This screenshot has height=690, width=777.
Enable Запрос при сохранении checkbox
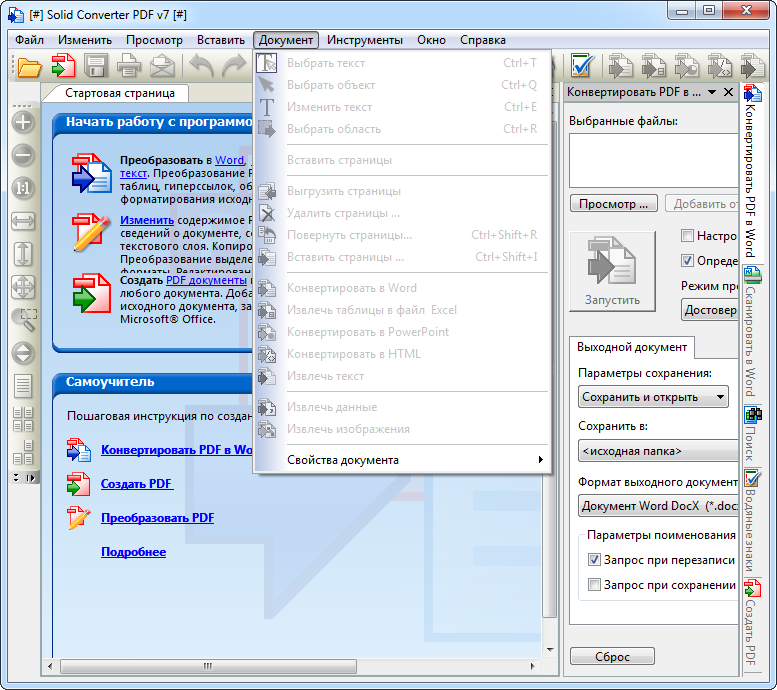pos(594,585)
